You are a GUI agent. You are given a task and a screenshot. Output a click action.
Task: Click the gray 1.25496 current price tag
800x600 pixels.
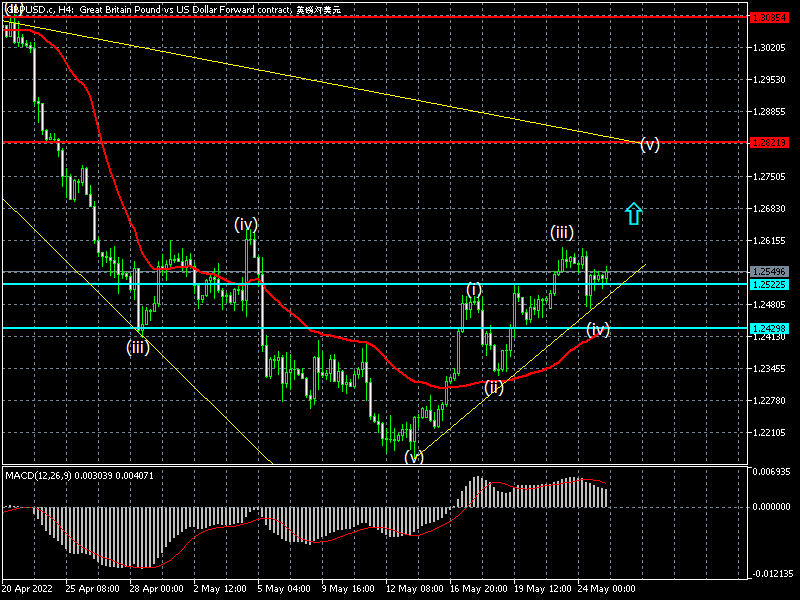coord(769,272)
